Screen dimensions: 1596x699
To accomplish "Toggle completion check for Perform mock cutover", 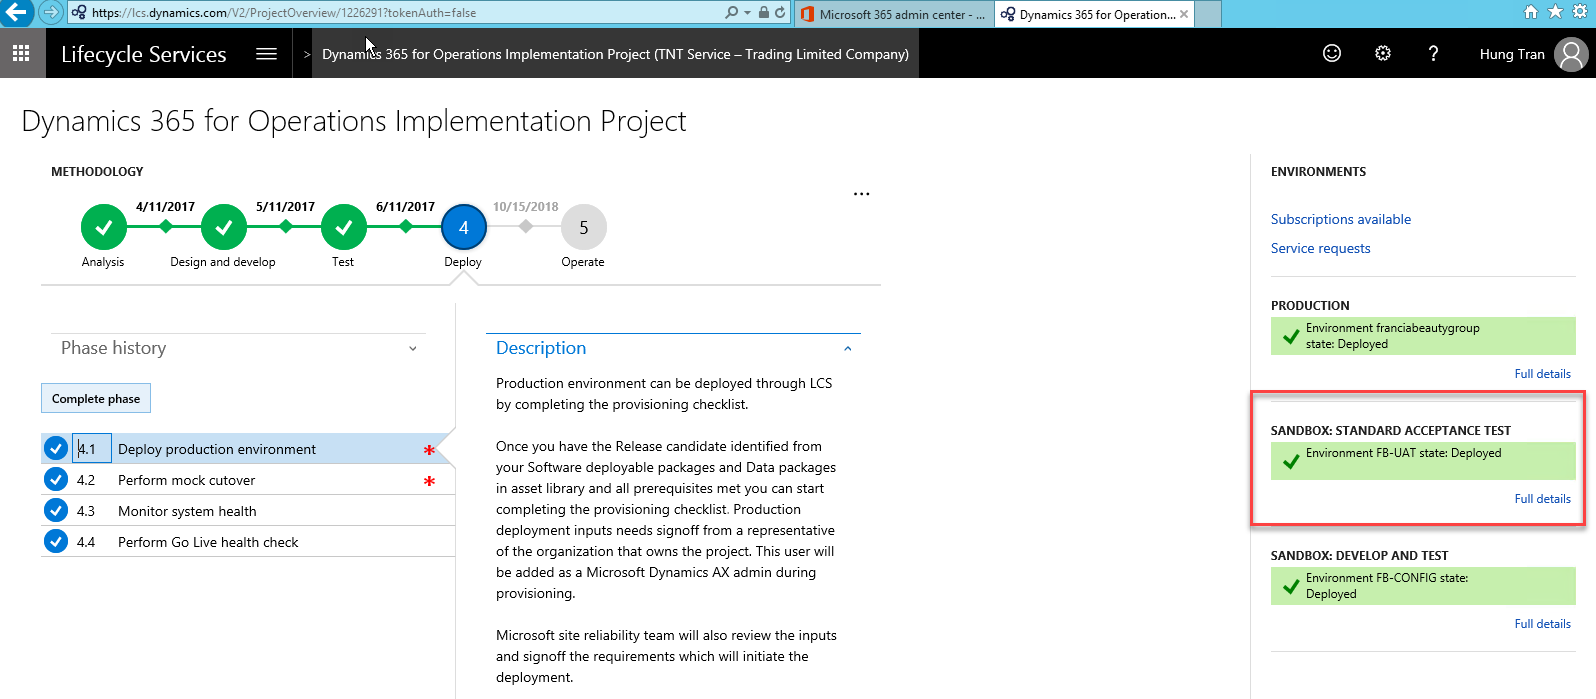I will [x=56, y=480].
